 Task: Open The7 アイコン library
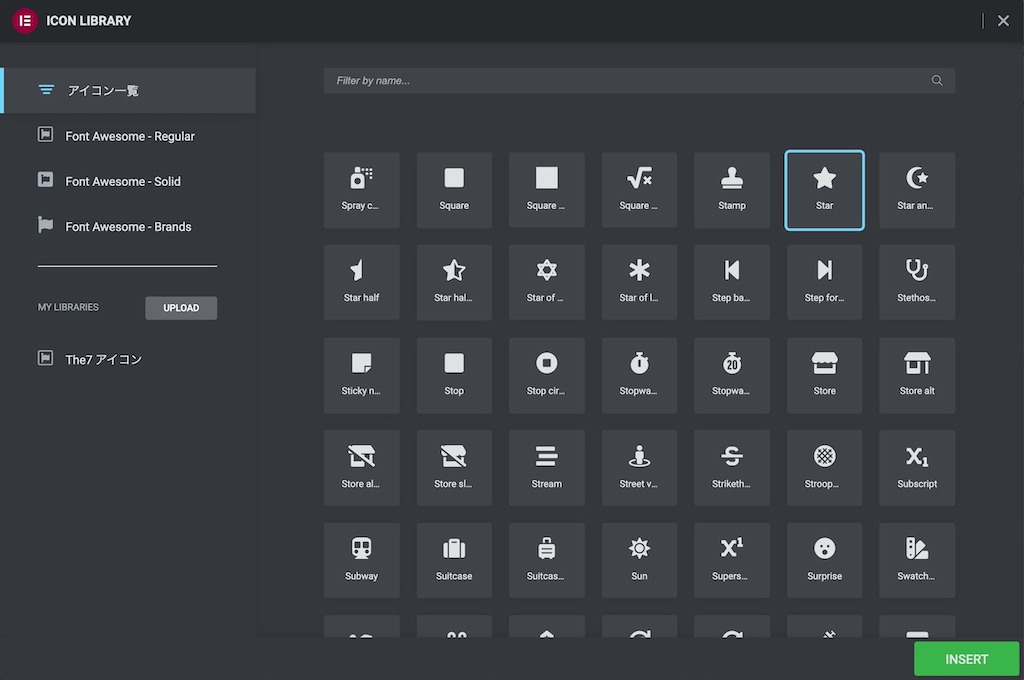(103, 359)
